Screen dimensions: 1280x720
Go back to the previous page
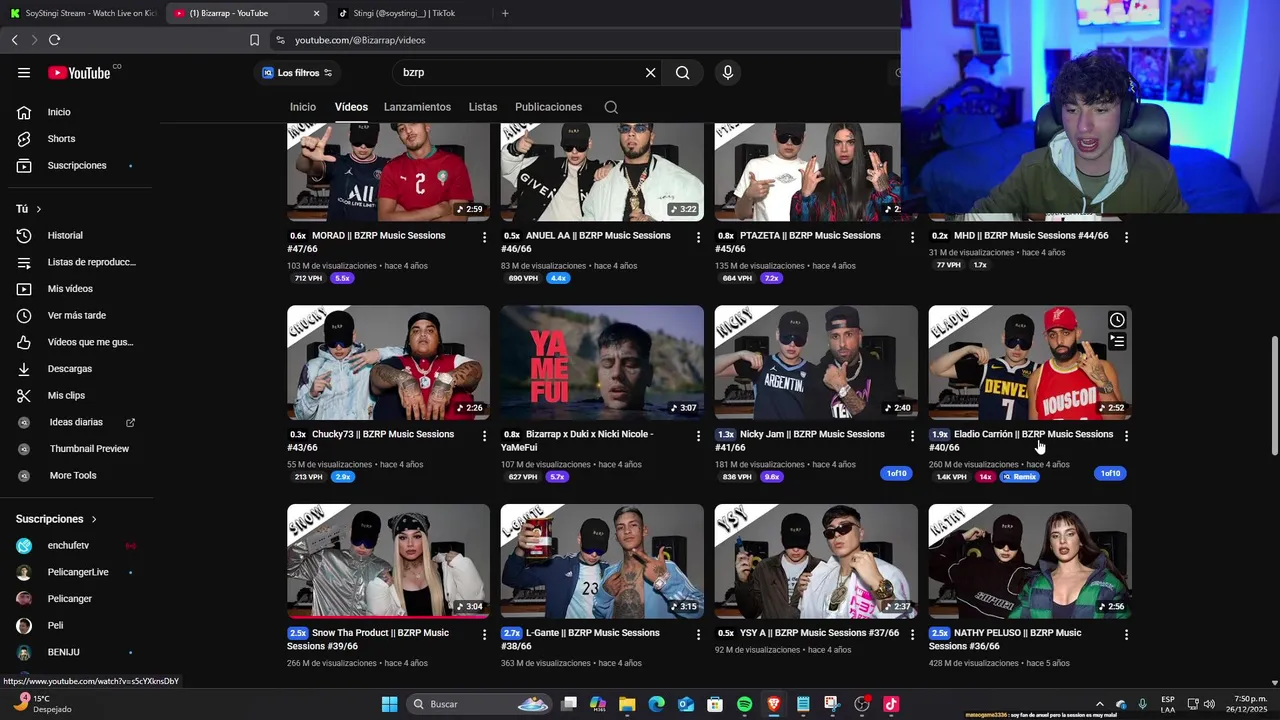coord(14,40)
